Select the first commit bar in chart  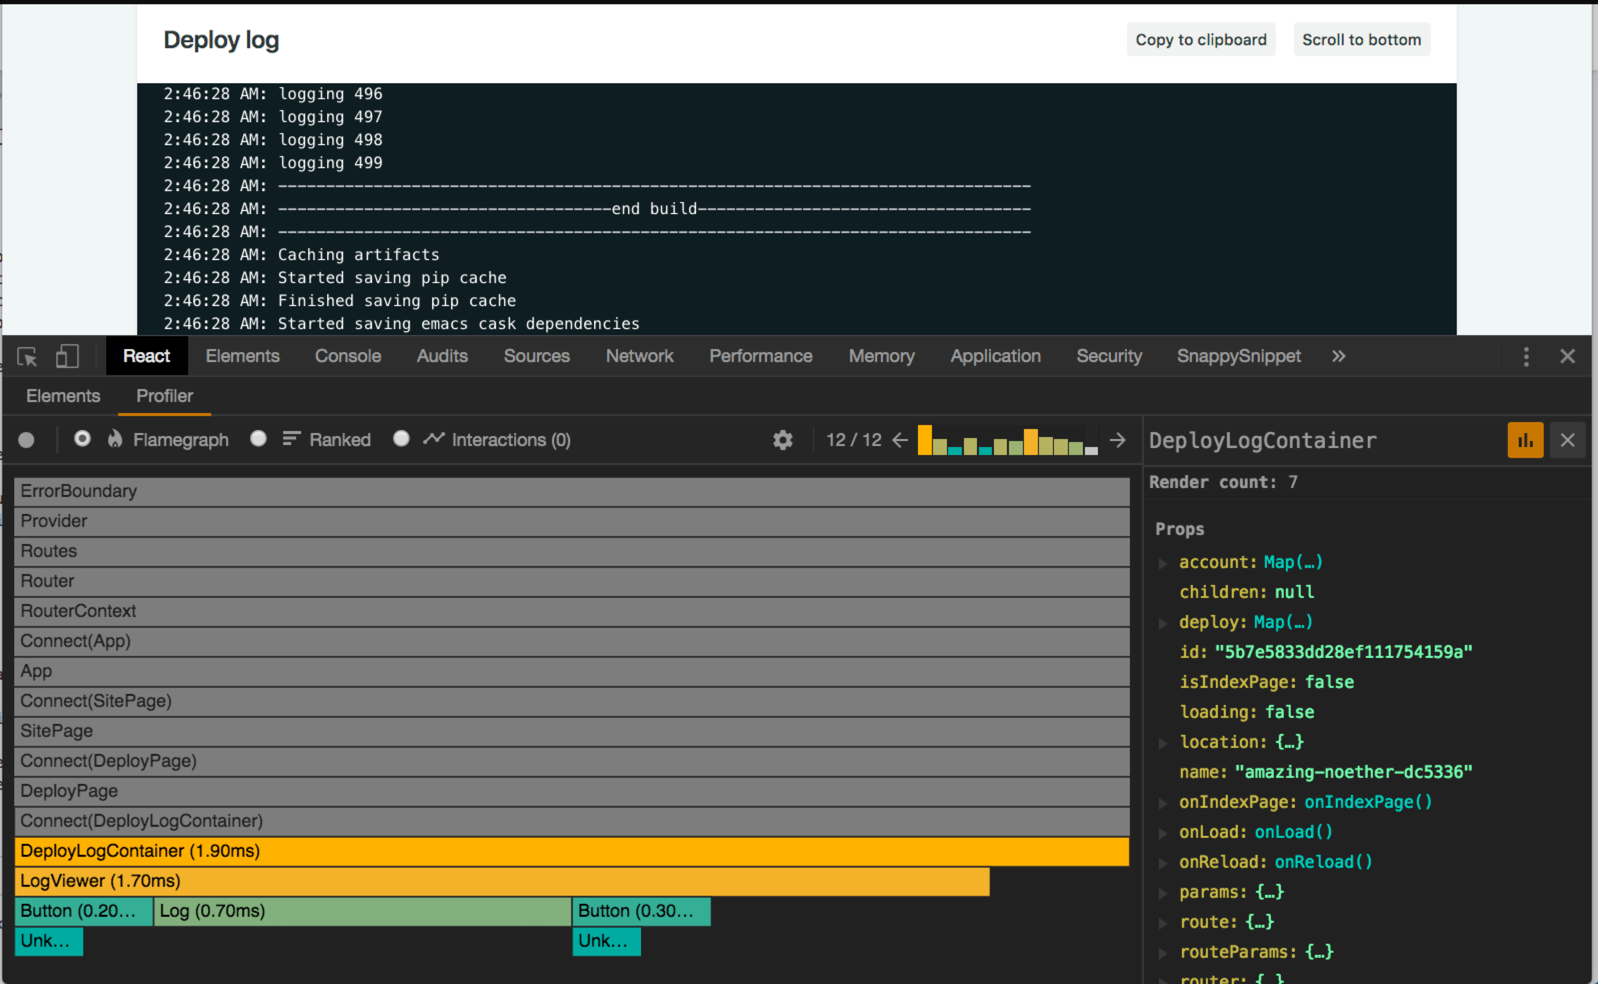point(925,440)
